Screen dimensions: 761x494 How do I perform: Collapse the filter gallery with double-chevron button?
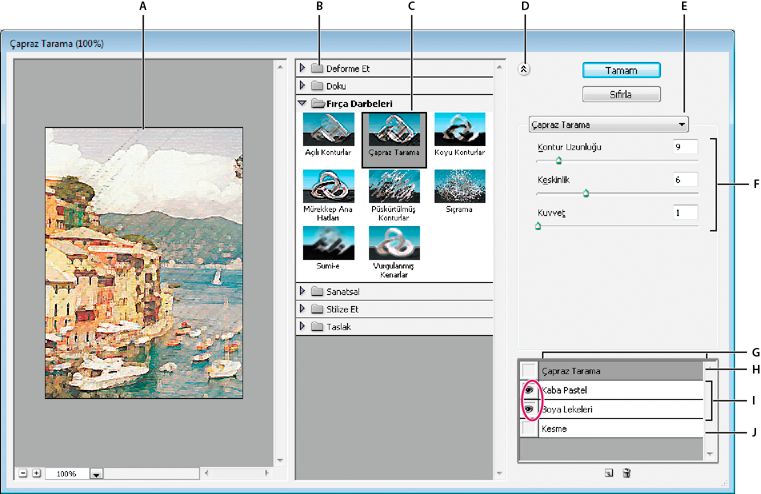tap(523, 69)
